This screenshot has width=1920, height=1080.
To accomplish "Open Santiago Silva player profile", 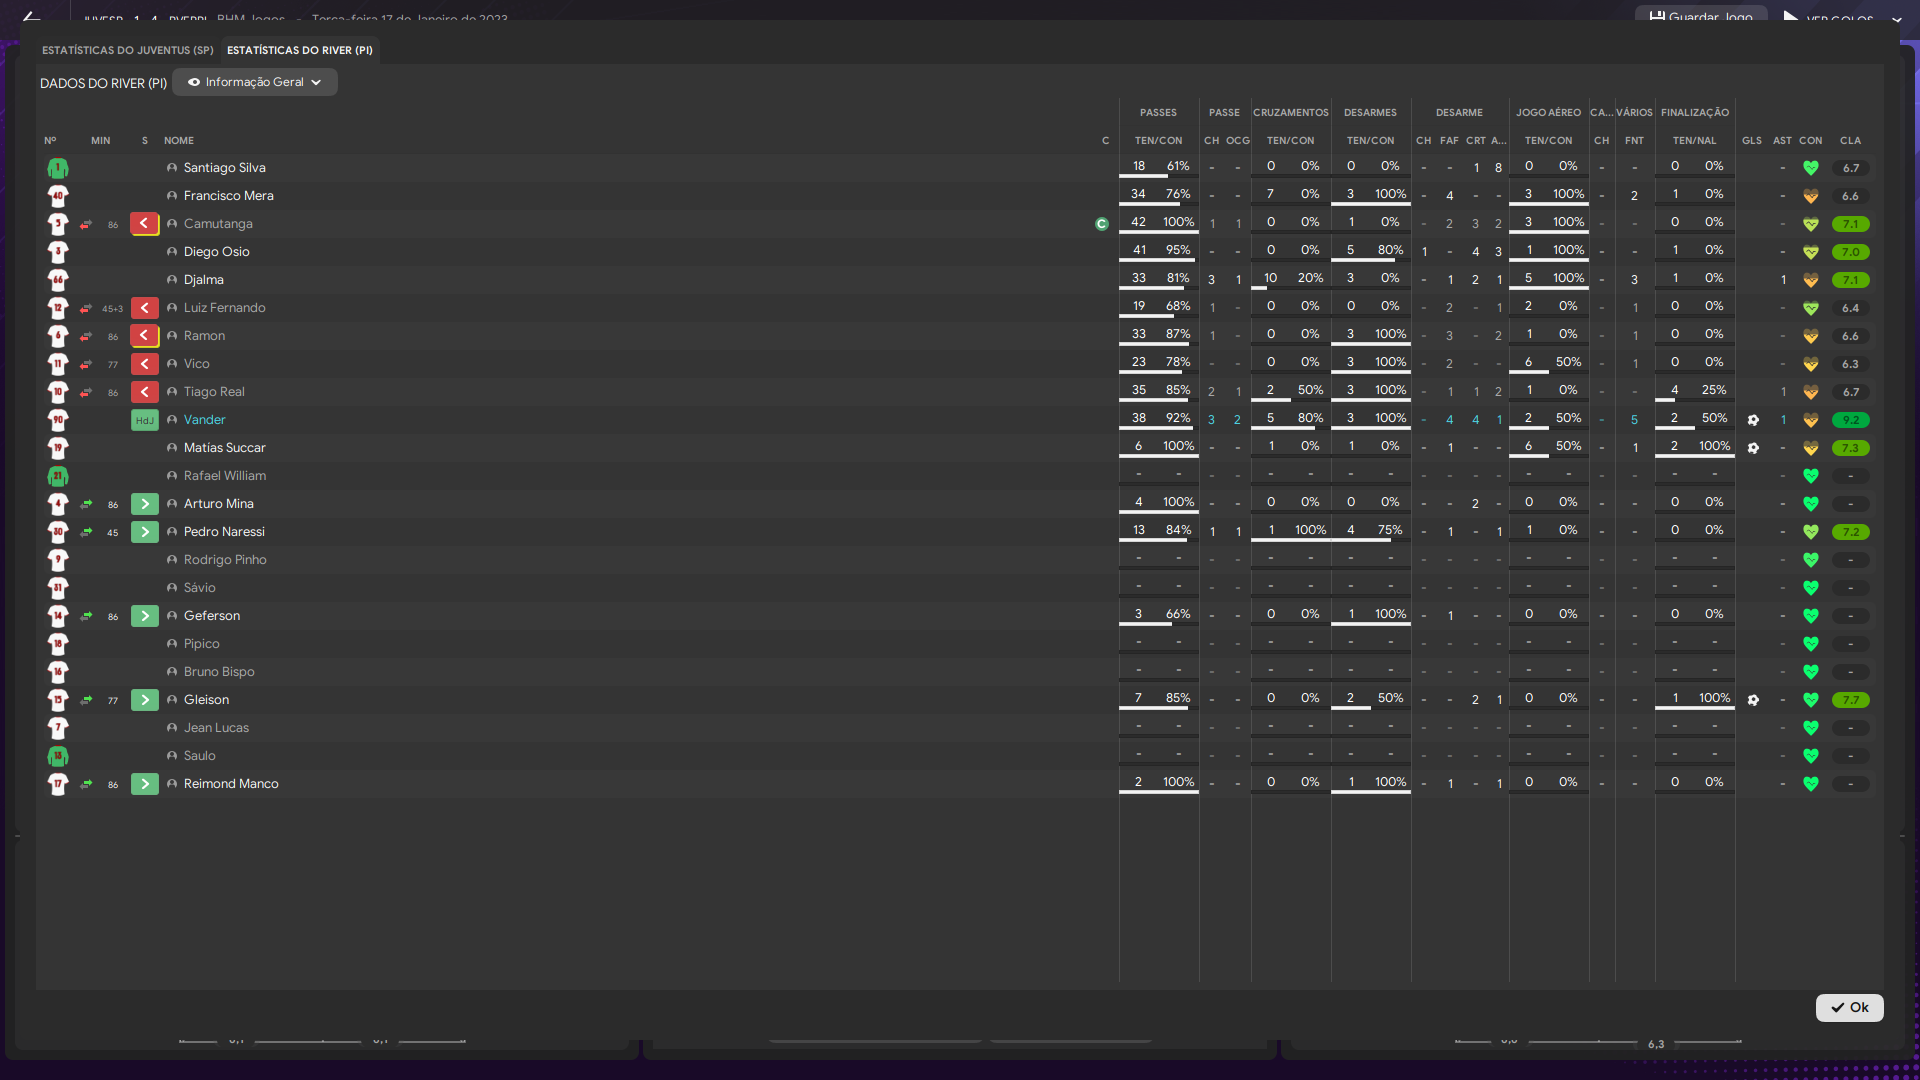I will coord(224,168).
